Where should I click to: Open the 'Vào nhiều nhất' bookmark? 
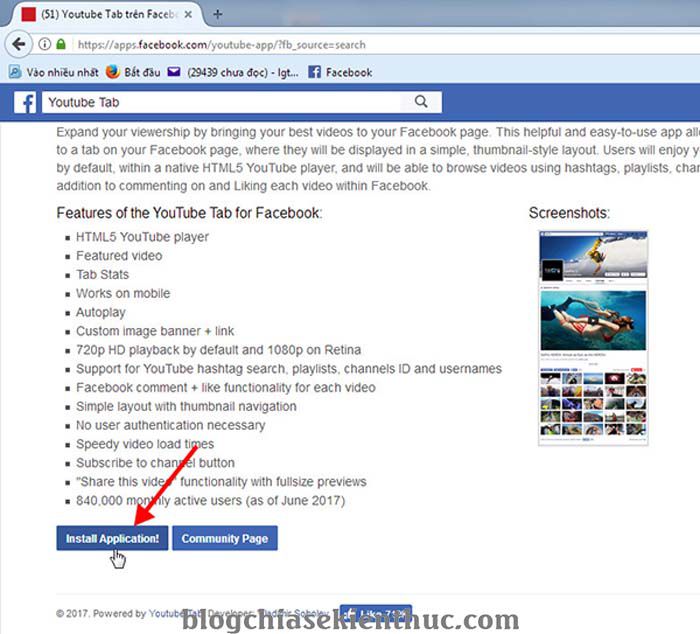click(53, 72)
